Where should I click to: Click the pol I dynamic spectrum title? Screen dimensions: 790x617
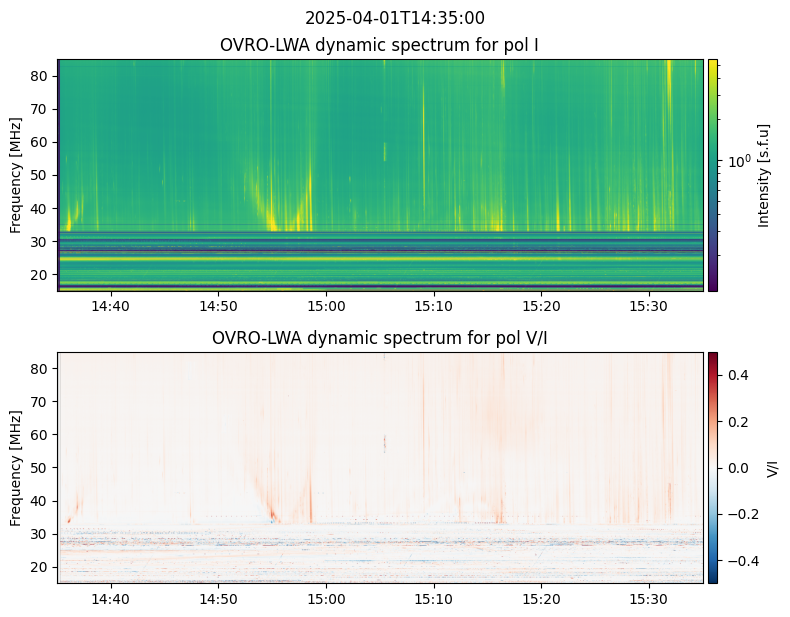click(x=379, y=45)
